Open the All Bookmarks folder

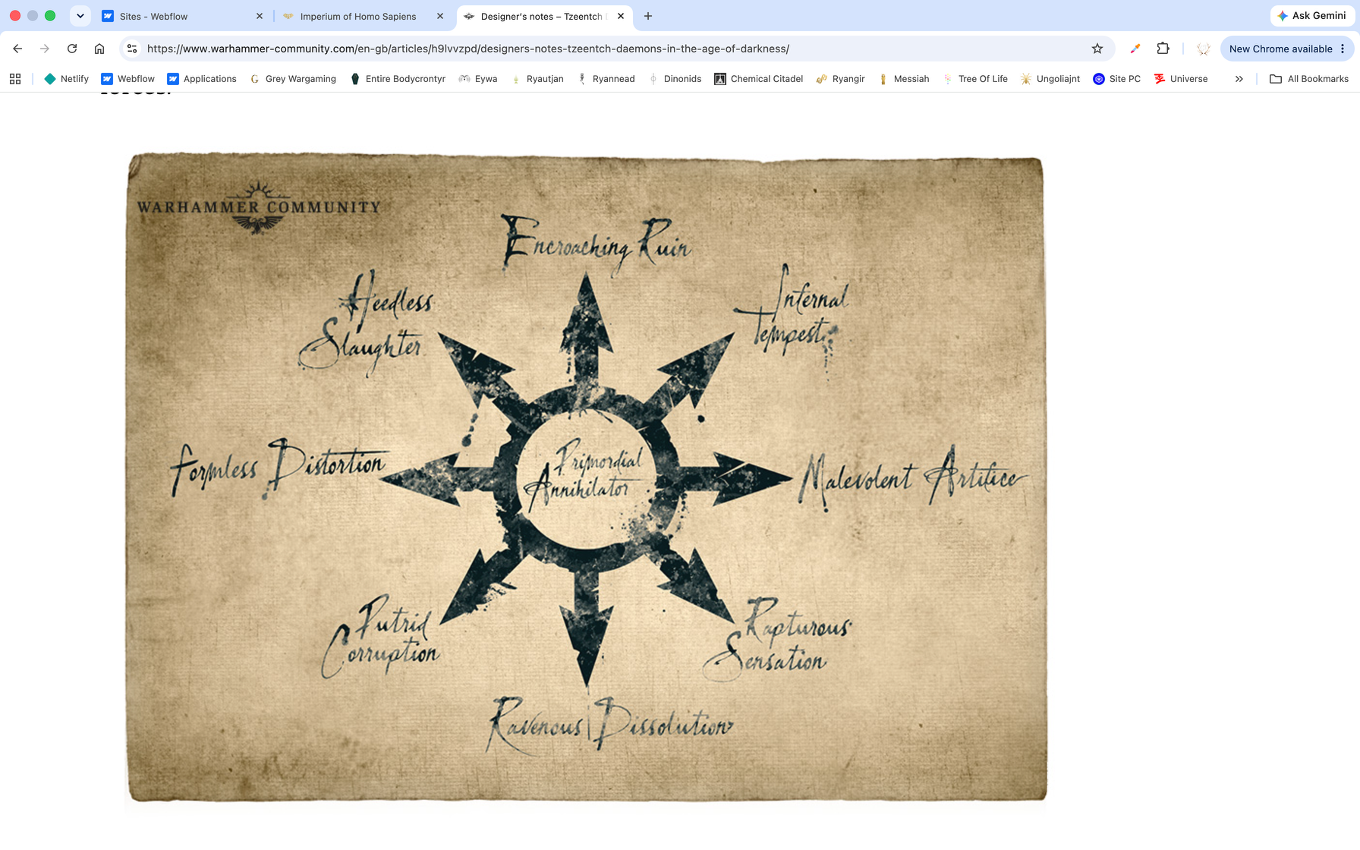pyautogui.click(x=1309, y=79)
